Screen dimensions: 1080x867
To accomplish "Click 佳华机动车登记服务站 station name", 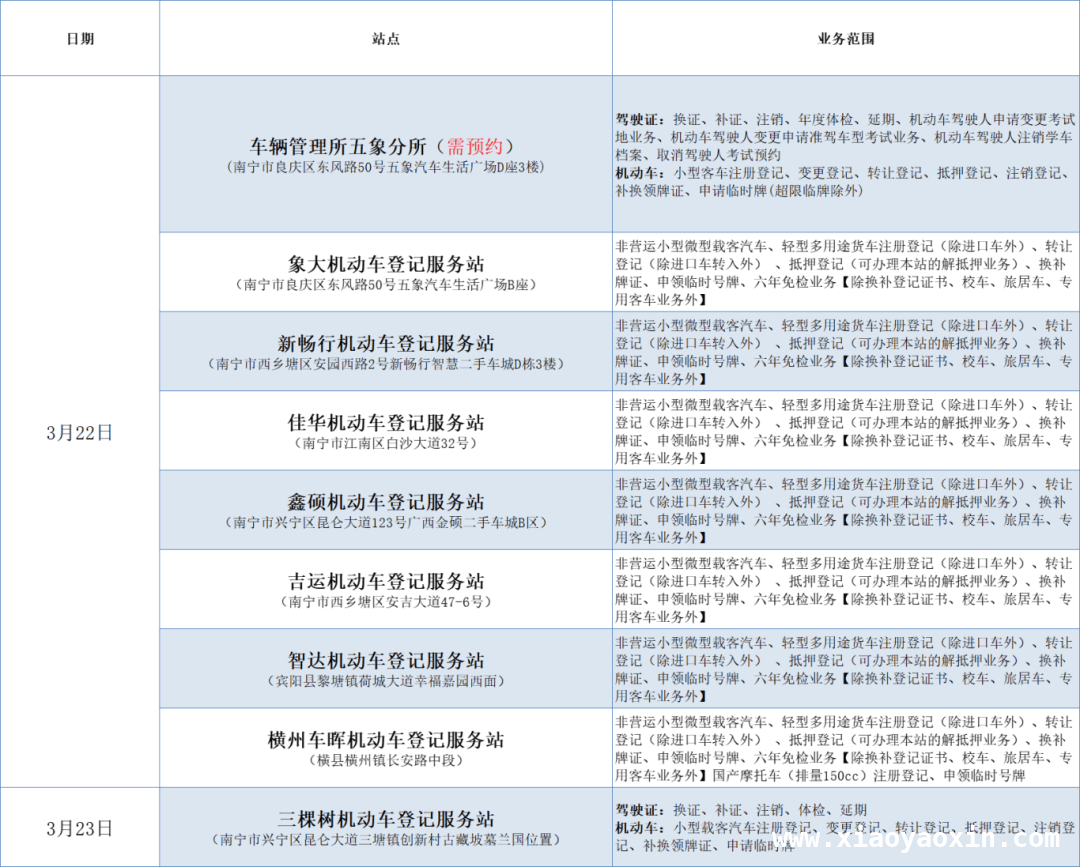I will tap(386, 422).
